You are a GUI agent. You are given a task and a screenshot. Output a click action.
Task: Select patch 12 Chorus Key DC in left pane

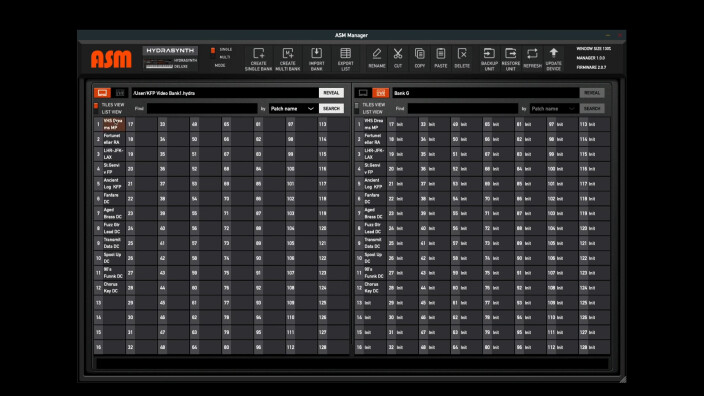tap(110, 288)
